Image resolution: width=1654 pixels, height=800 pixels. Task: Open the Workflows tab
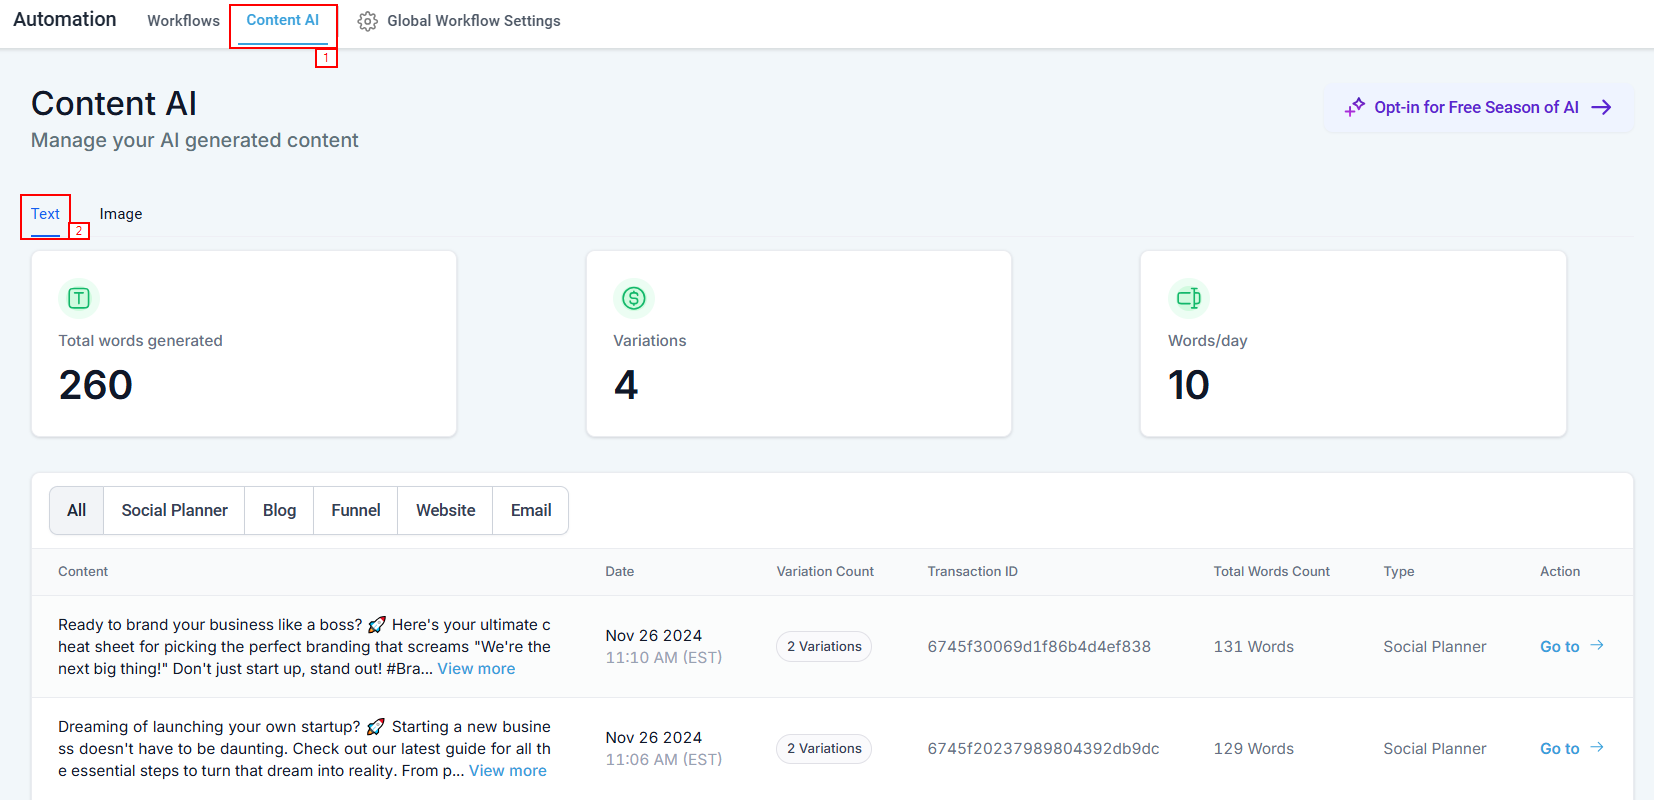pyautogui.click(x=183, y=21)
